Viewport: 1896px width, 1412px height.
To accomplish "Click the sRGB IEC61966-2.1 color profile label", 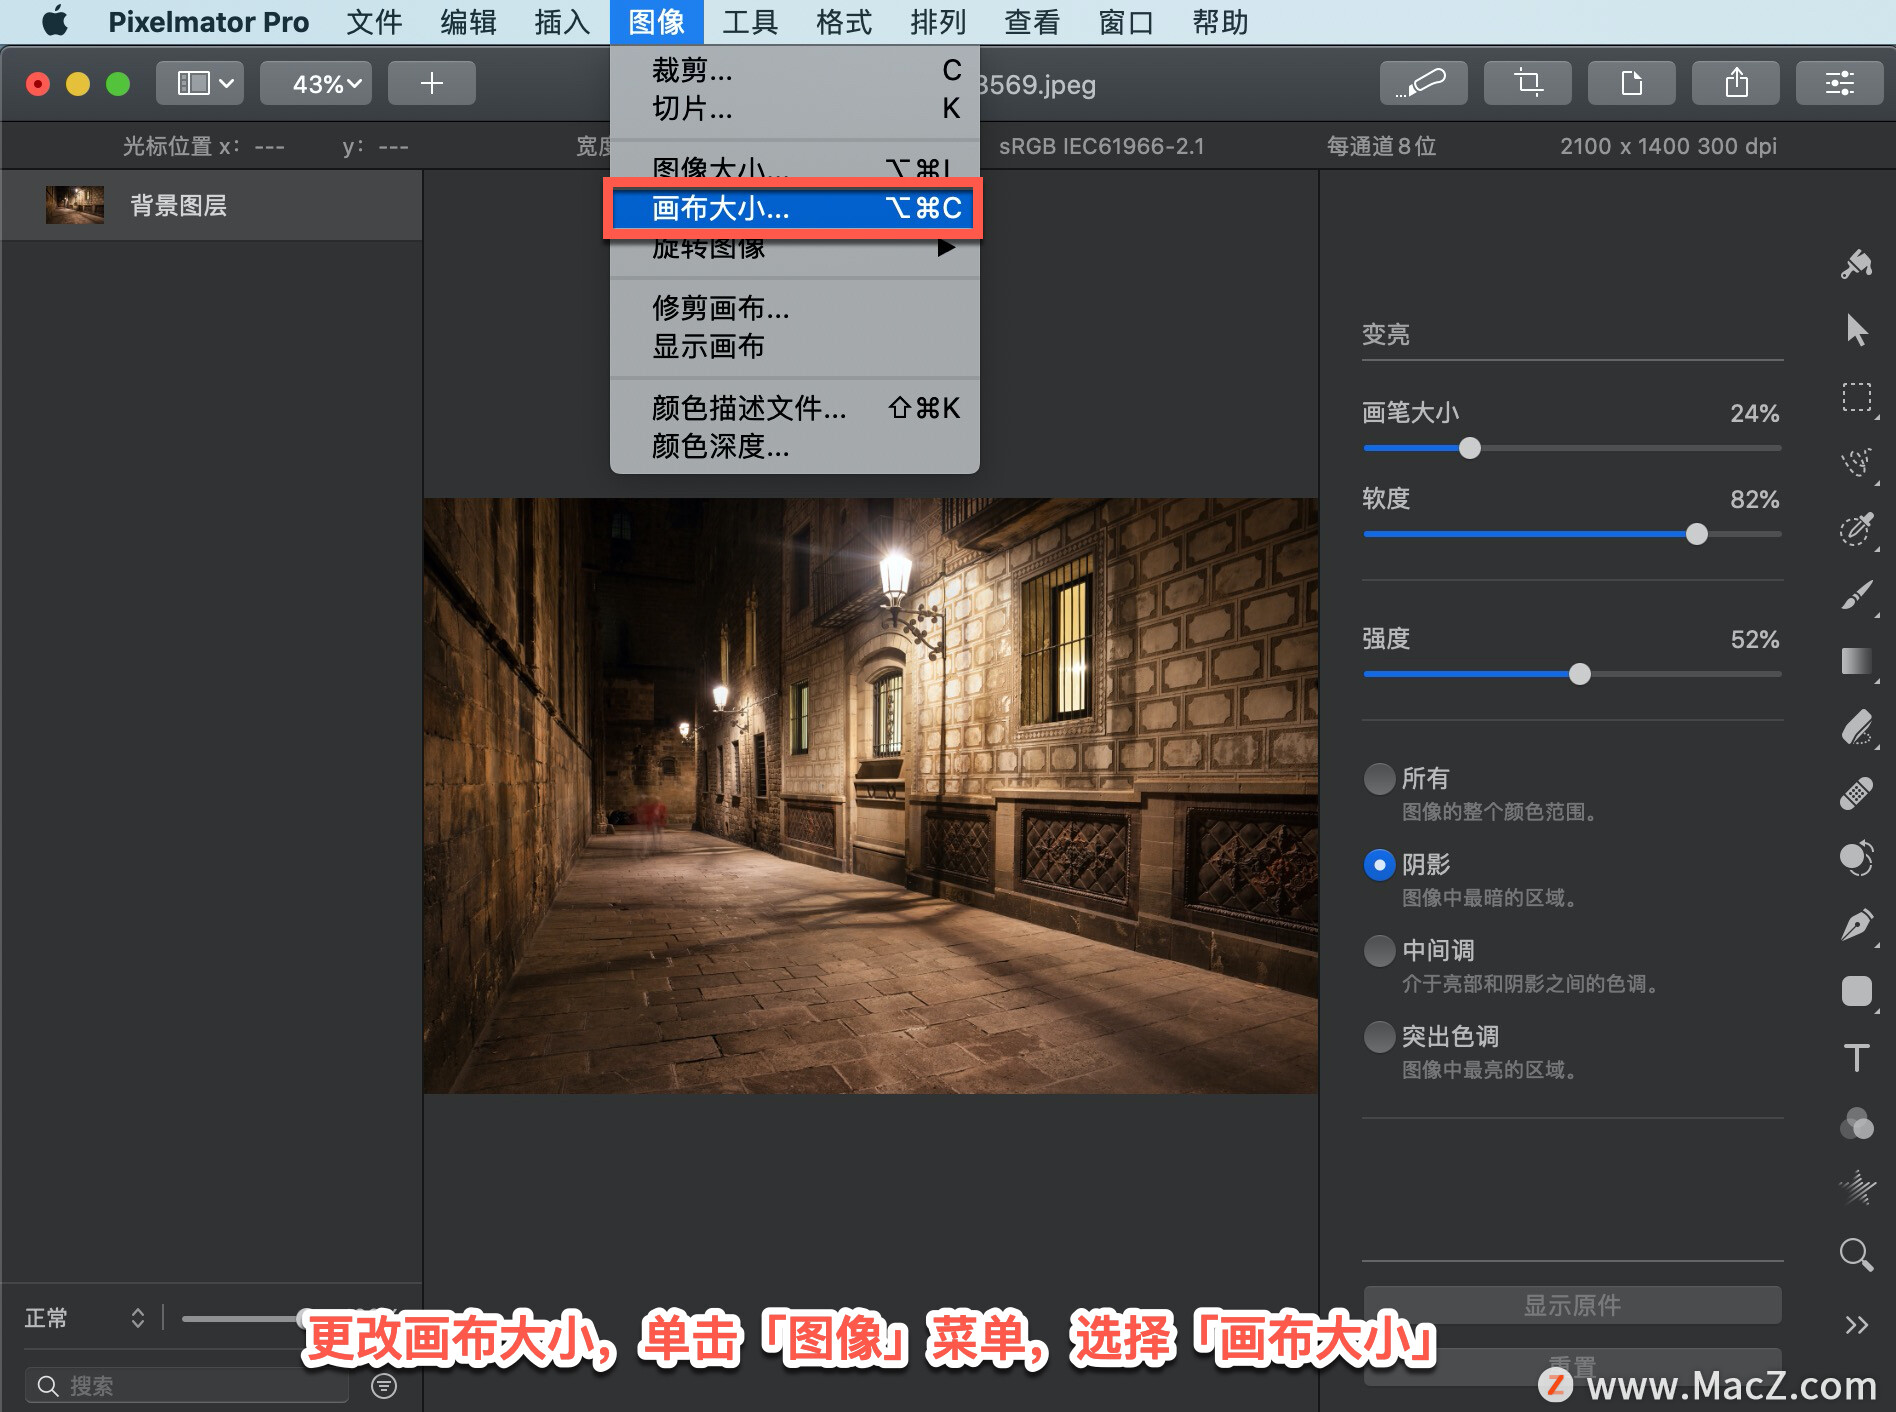I will point(1101,146).
